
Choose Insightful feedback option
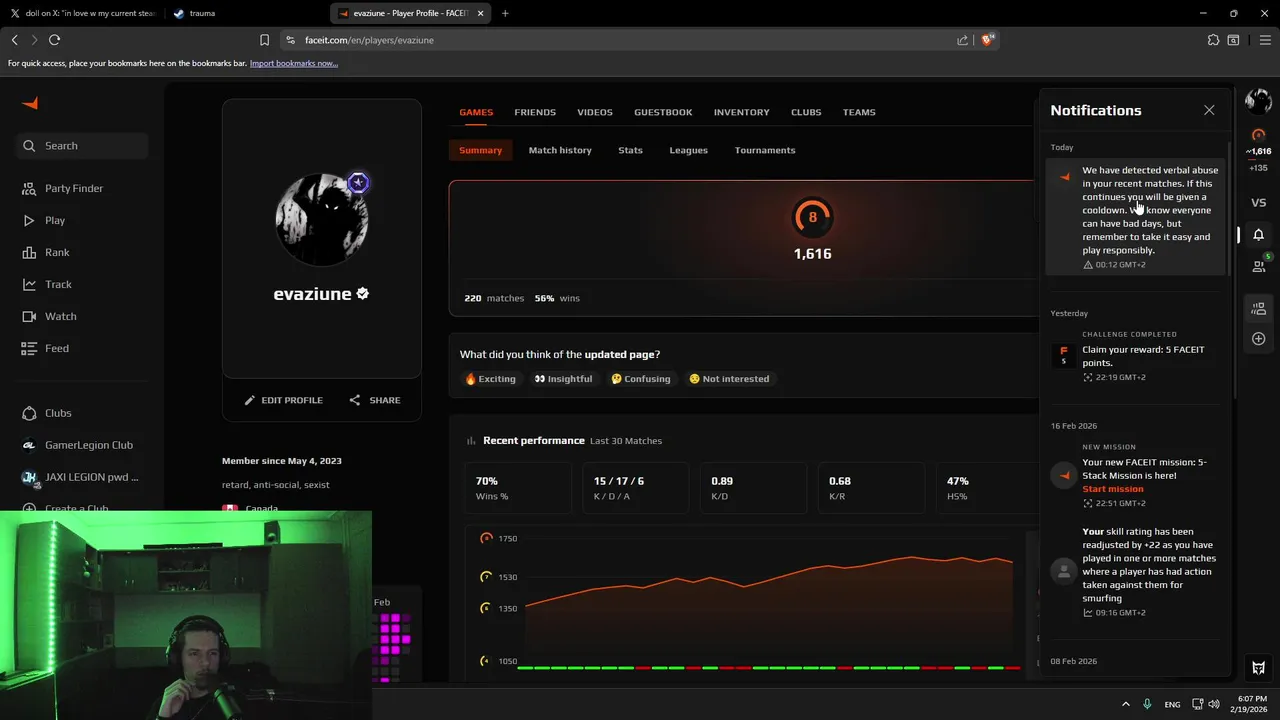click(x=563, y=379)
